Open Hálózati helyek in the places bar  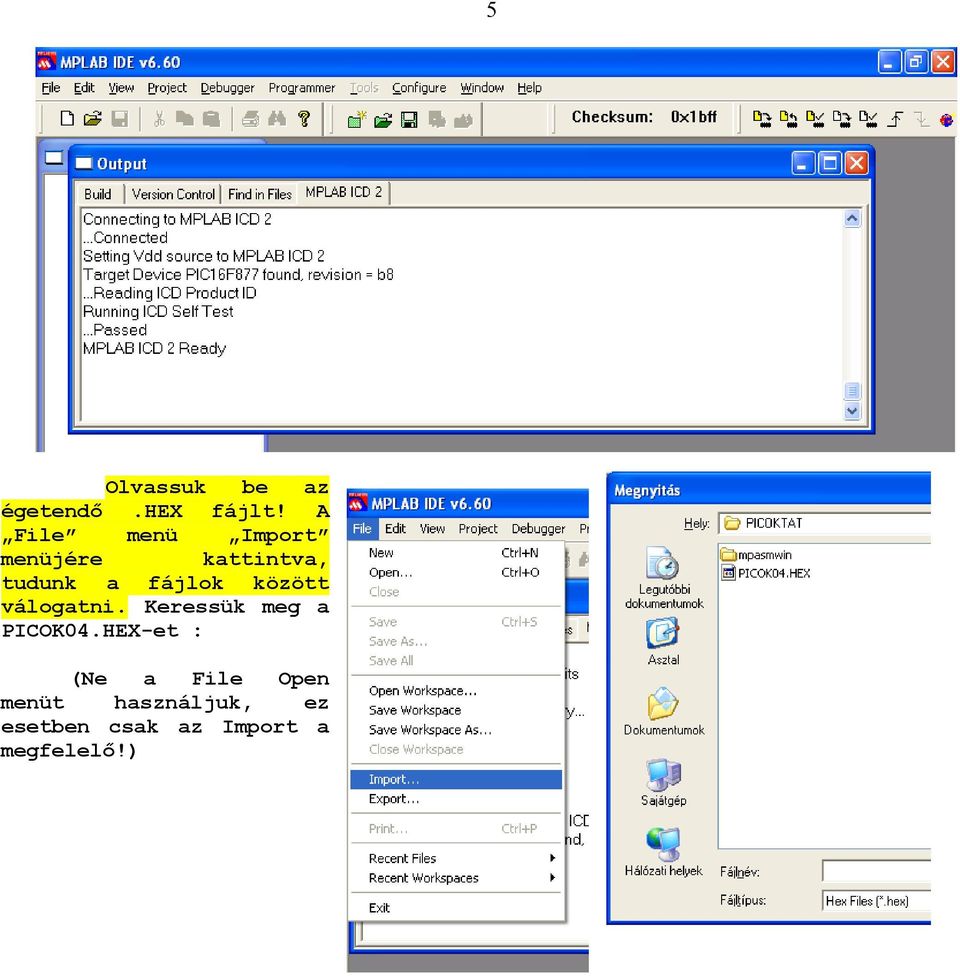tap(664, 852)
